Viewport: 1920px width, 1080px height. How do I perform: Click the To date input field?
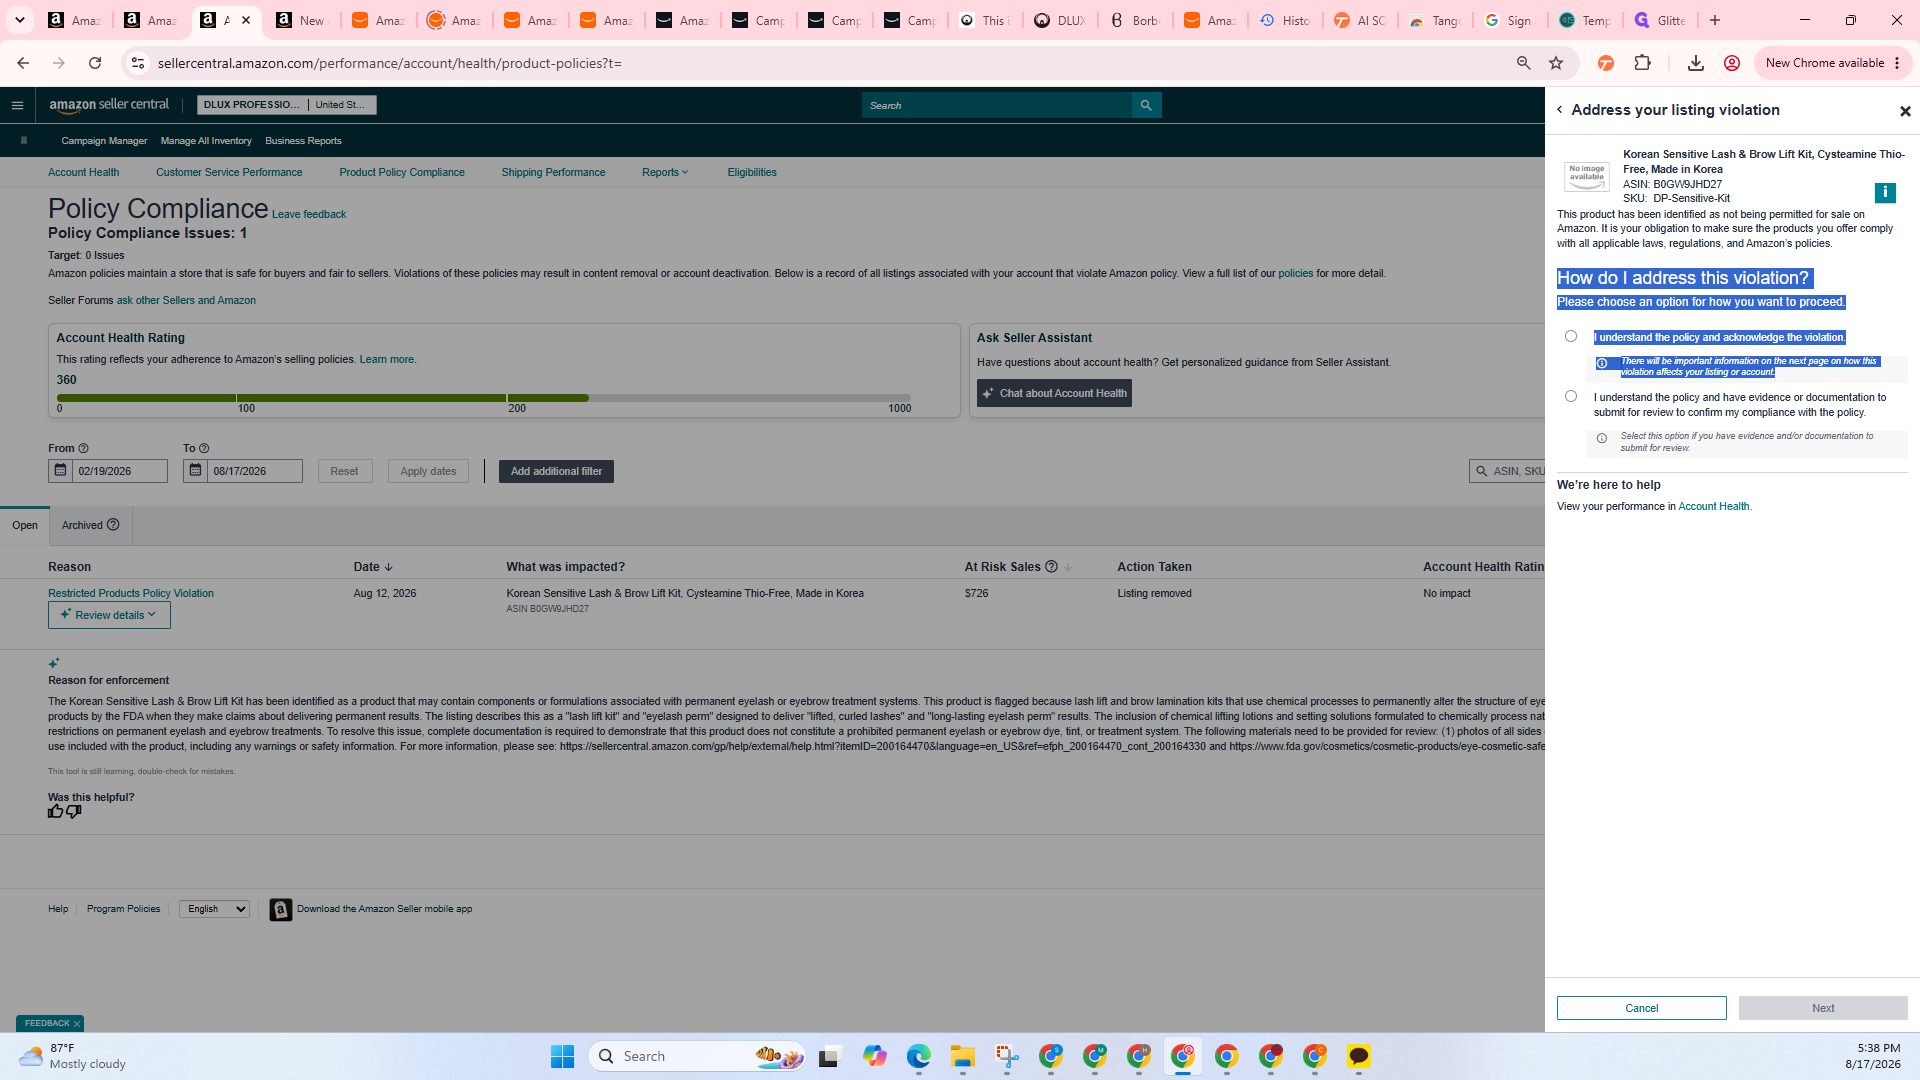(x=254, y=471)
